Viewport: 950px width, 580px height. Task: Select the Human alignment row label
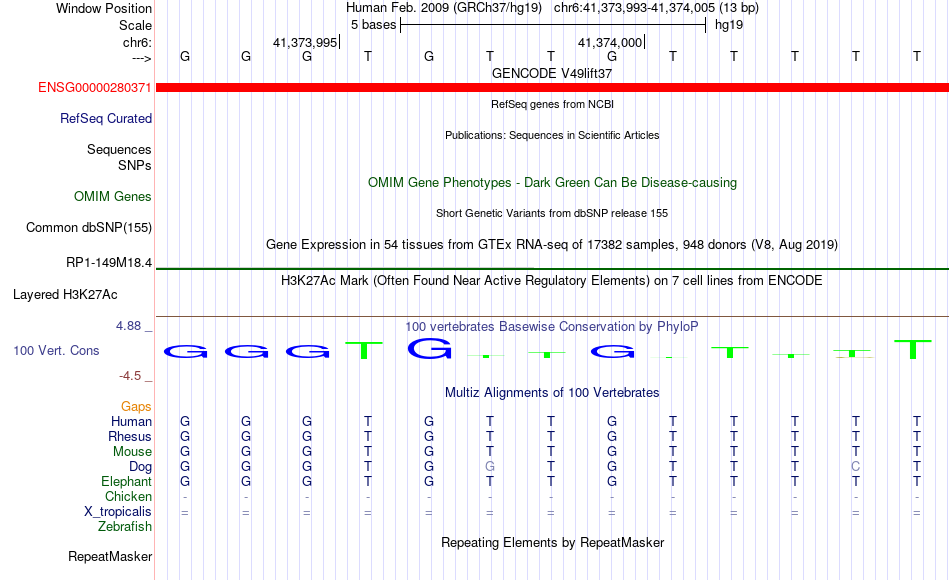(x=131, y=421)
